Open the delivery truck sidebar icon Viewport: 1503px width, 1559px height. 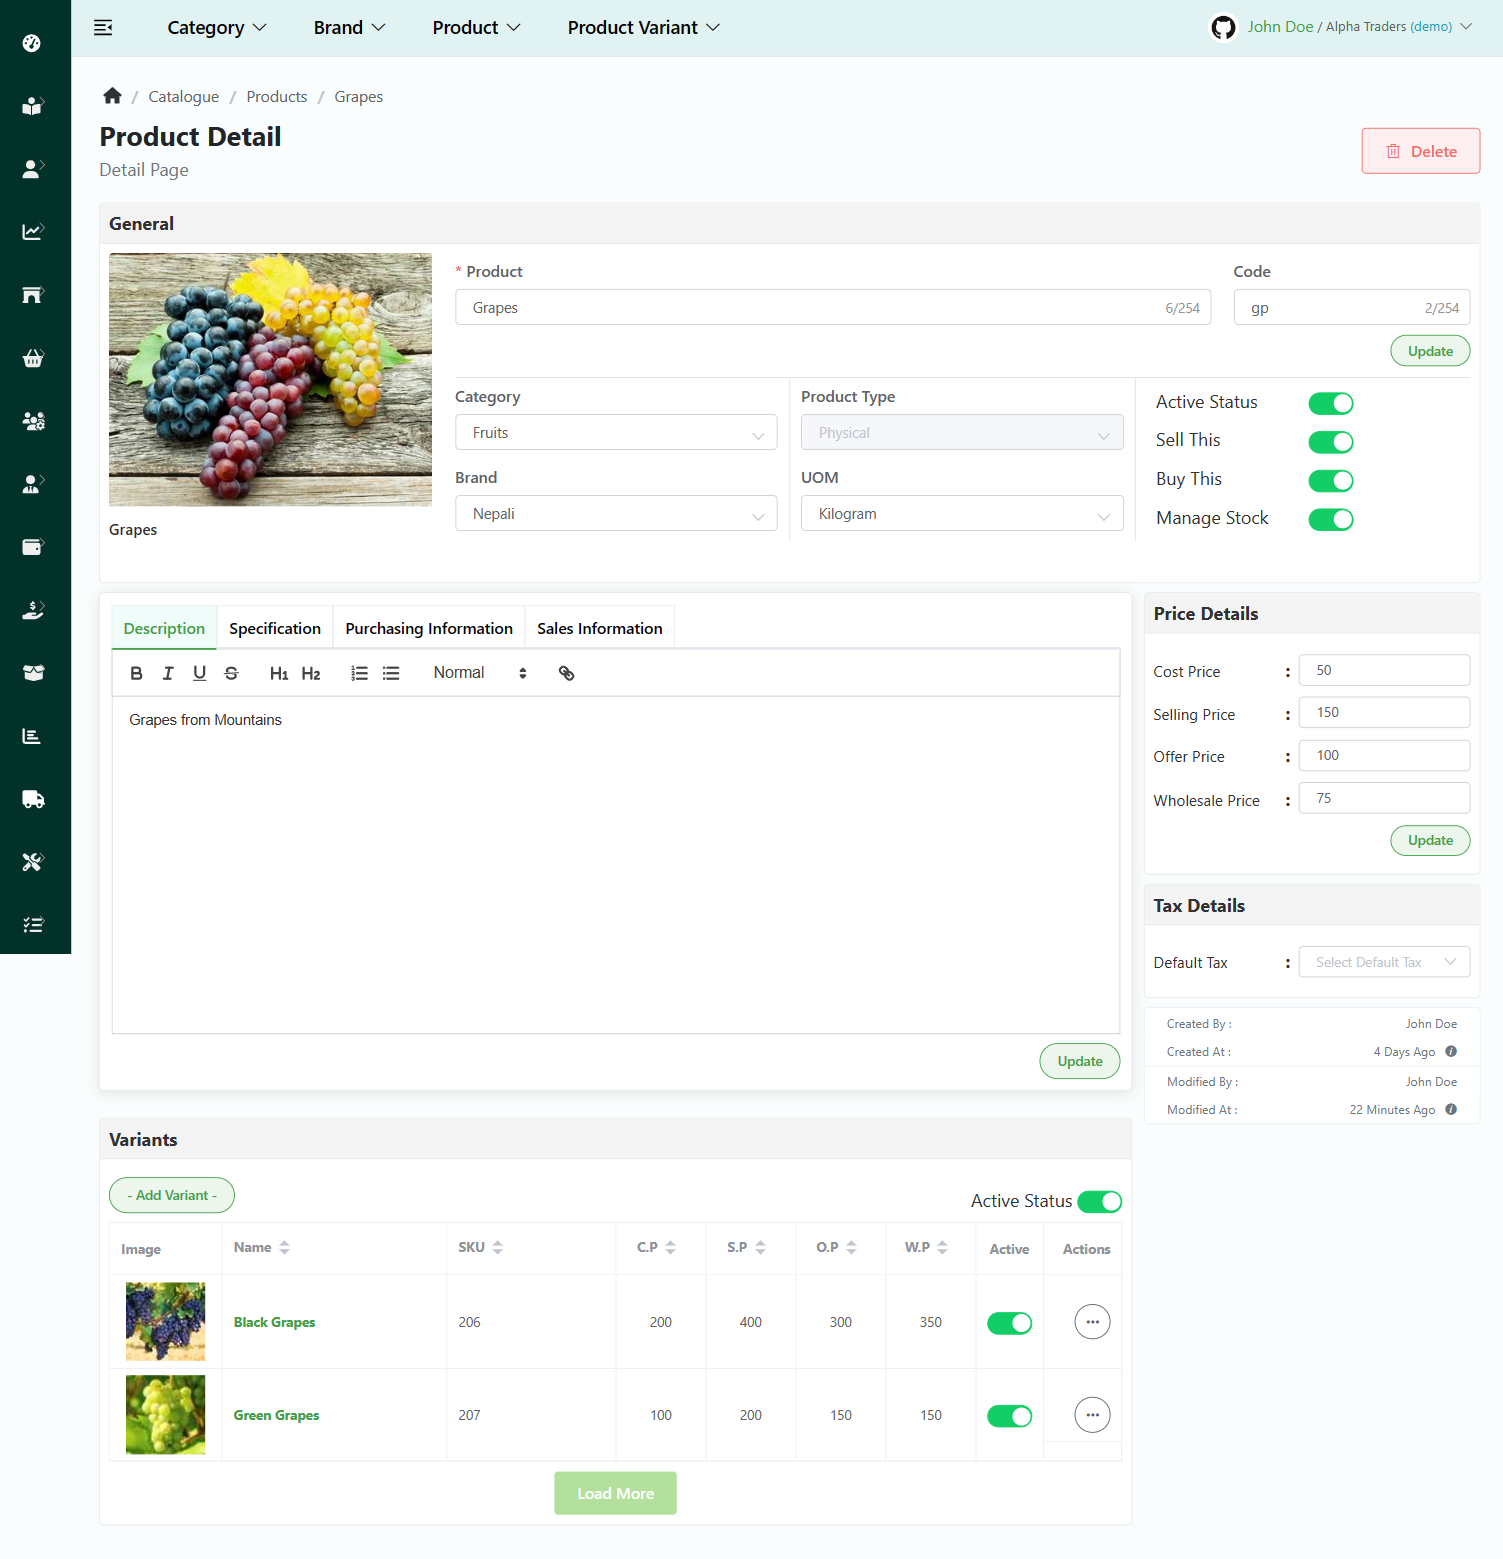(33, 799)
